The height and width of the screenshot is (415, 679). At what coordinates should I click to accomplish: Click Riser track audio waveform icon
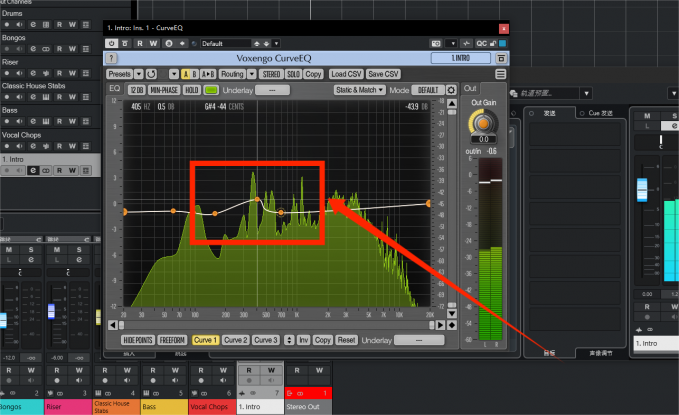pos(45,73)
